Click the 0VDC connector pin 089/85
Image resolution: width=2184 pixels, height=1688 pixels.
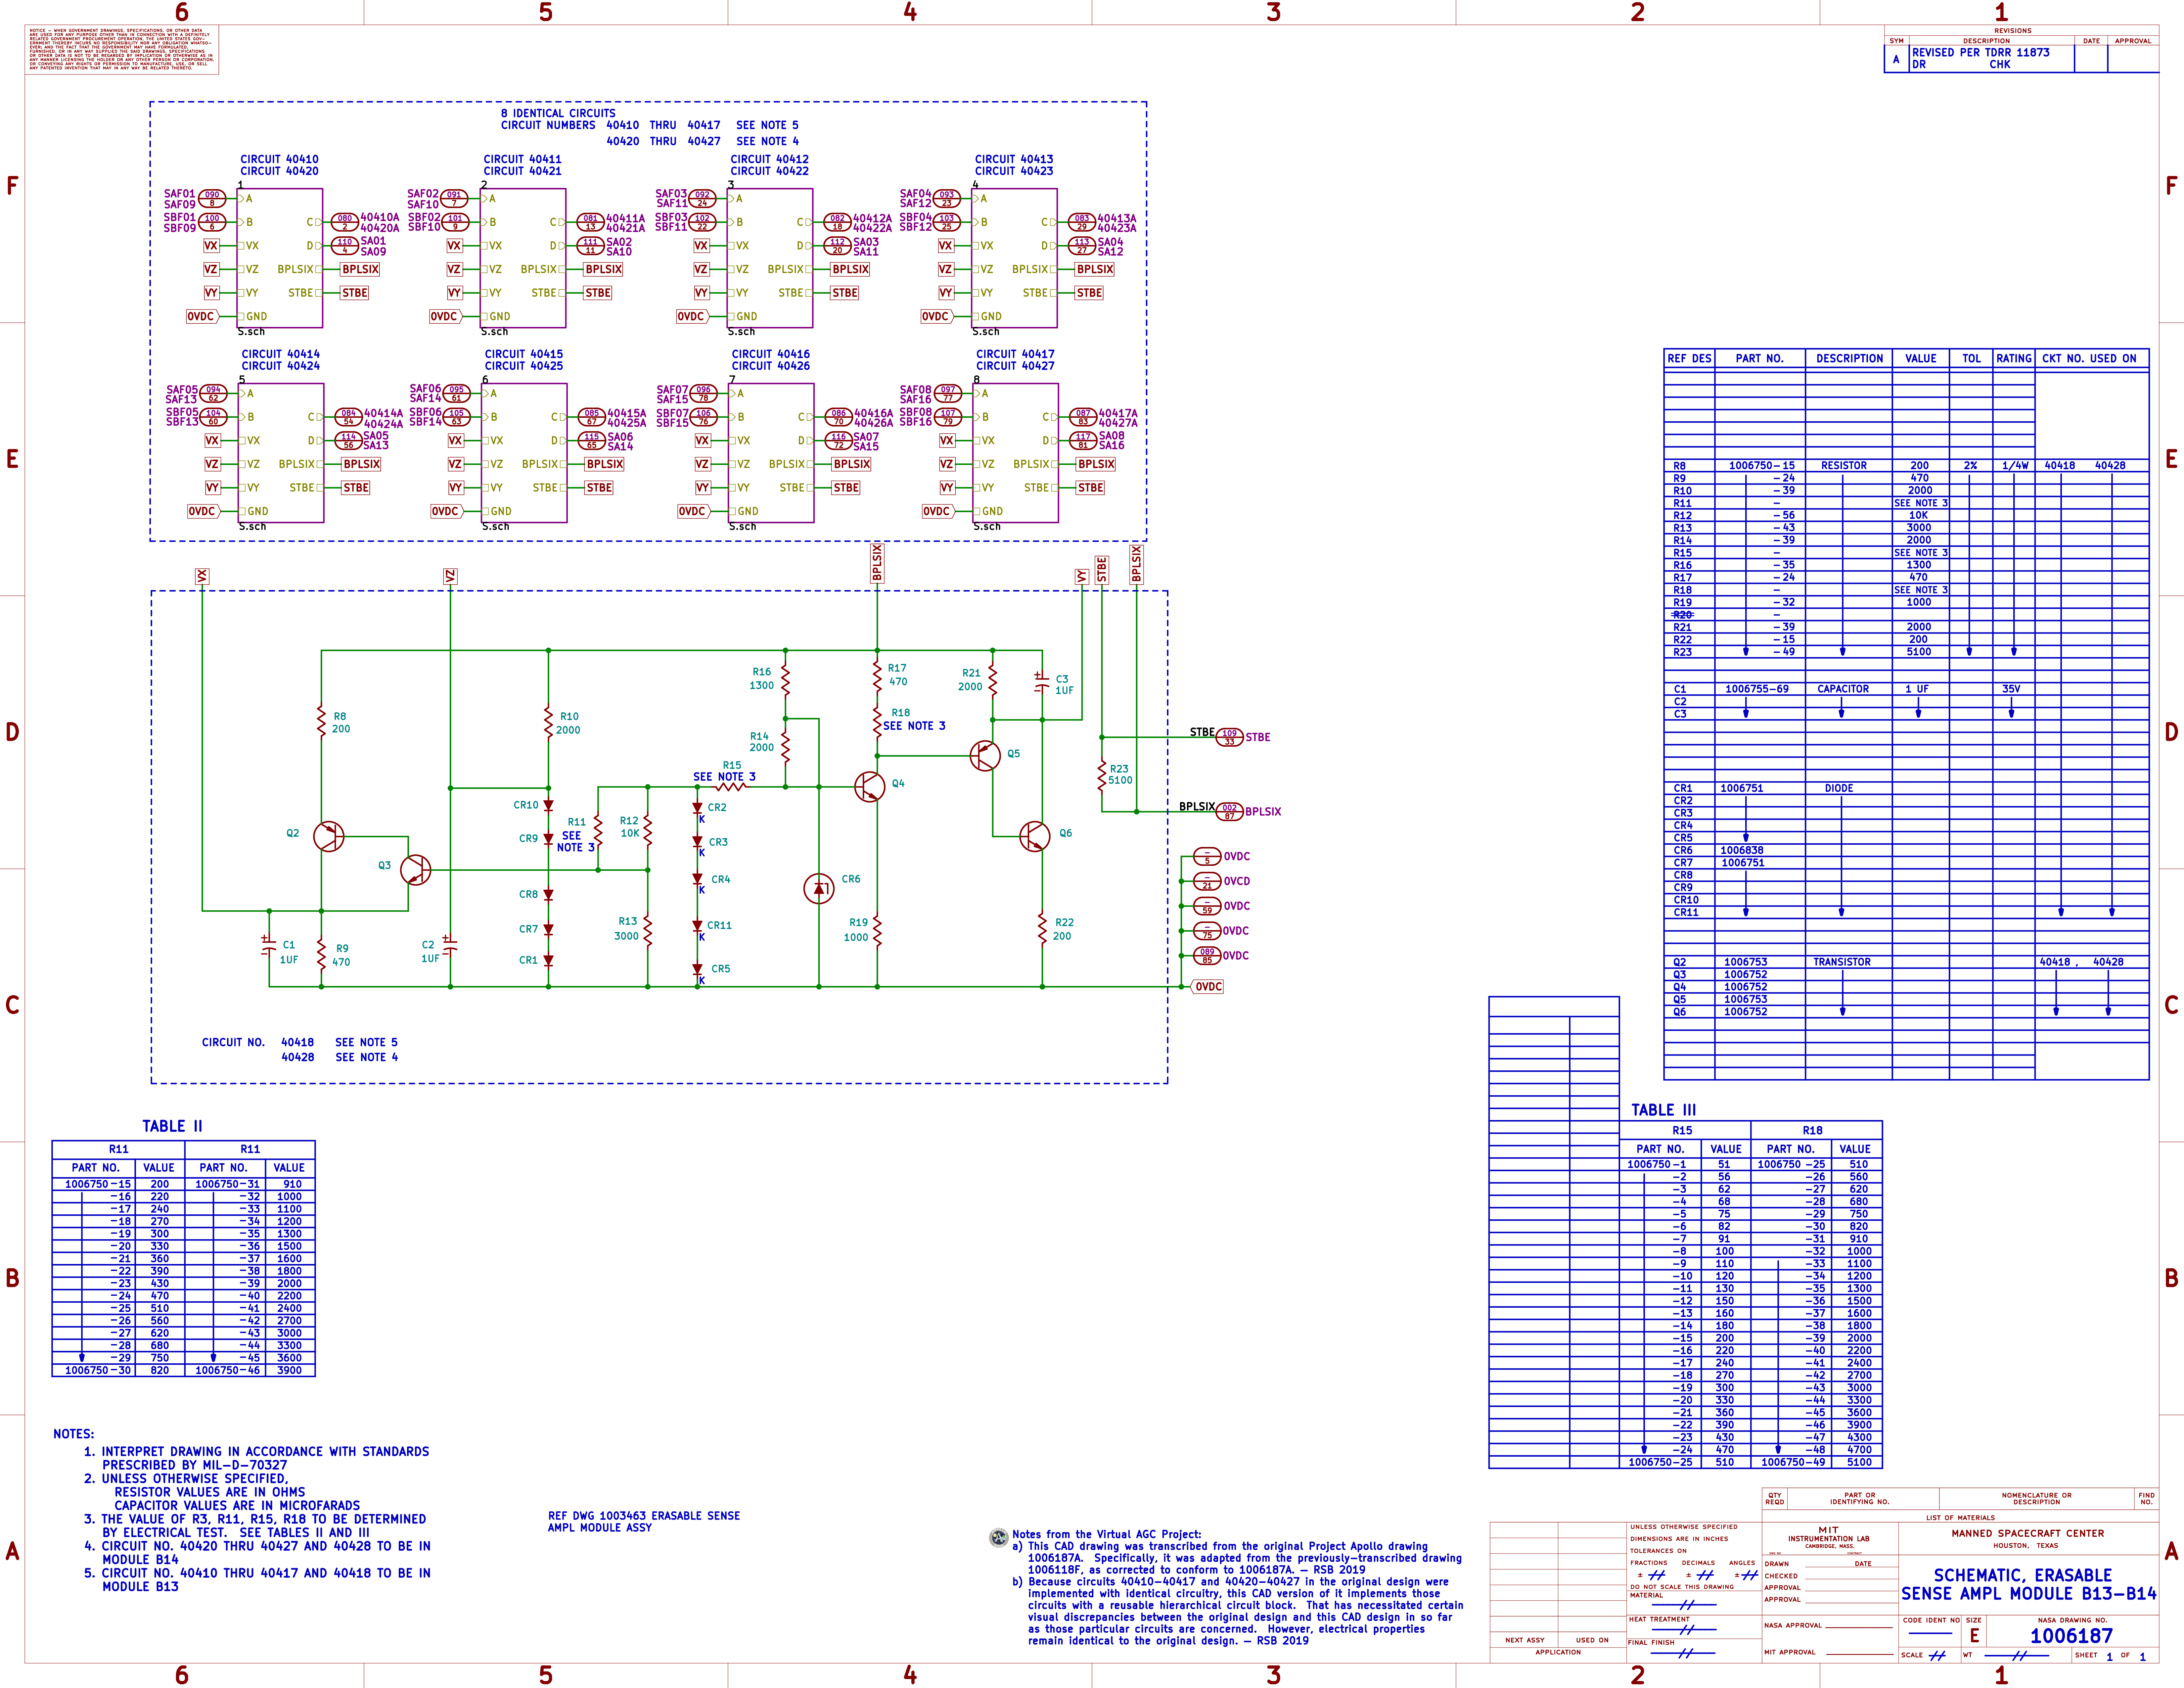pos(1207,956)
